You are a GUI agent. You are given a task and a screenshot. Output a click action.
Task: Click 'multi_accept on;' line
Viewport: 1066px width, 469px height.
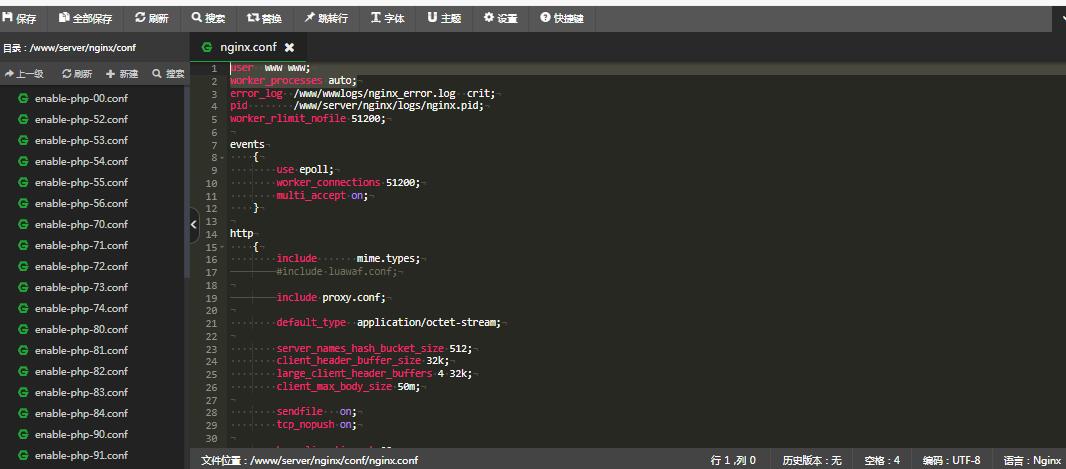click(322, 196)
